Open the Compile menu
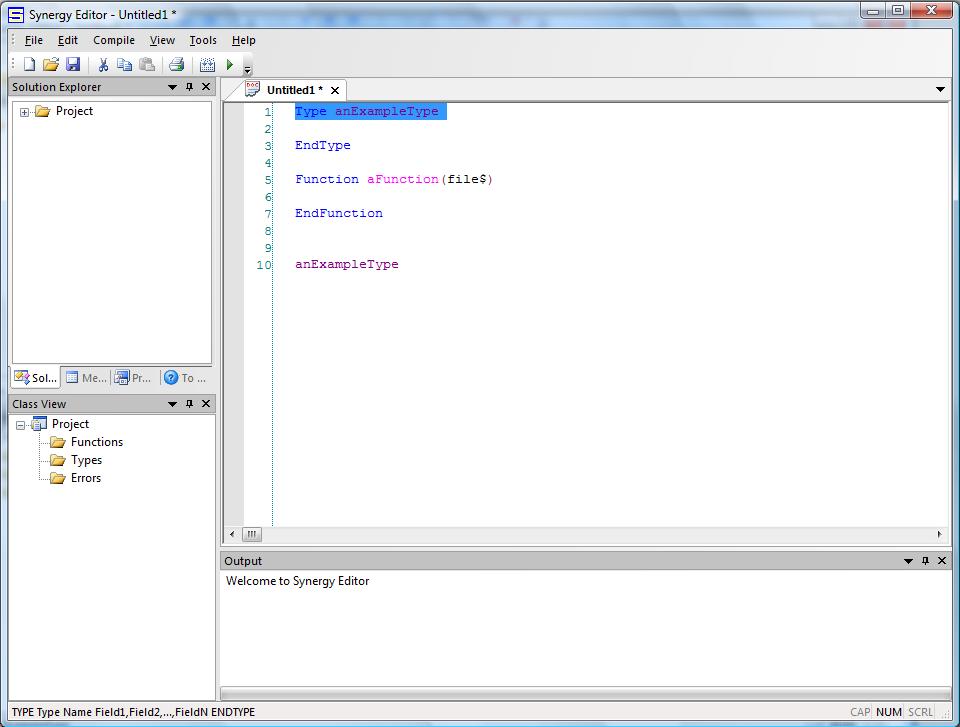The image size is (960, 727). coord(114,40)
